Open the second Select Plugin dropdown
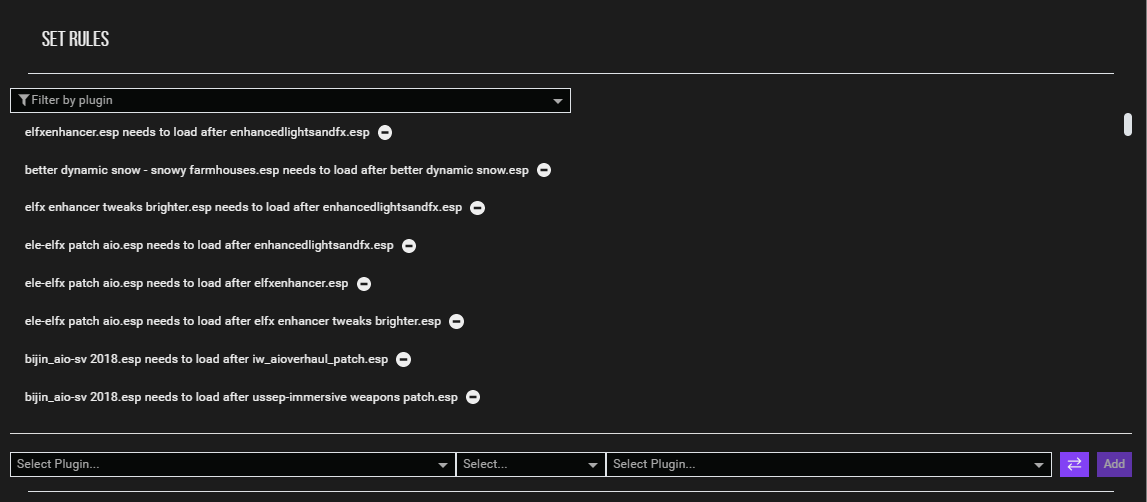The image size is (1147, 502). tap(829, 464)
